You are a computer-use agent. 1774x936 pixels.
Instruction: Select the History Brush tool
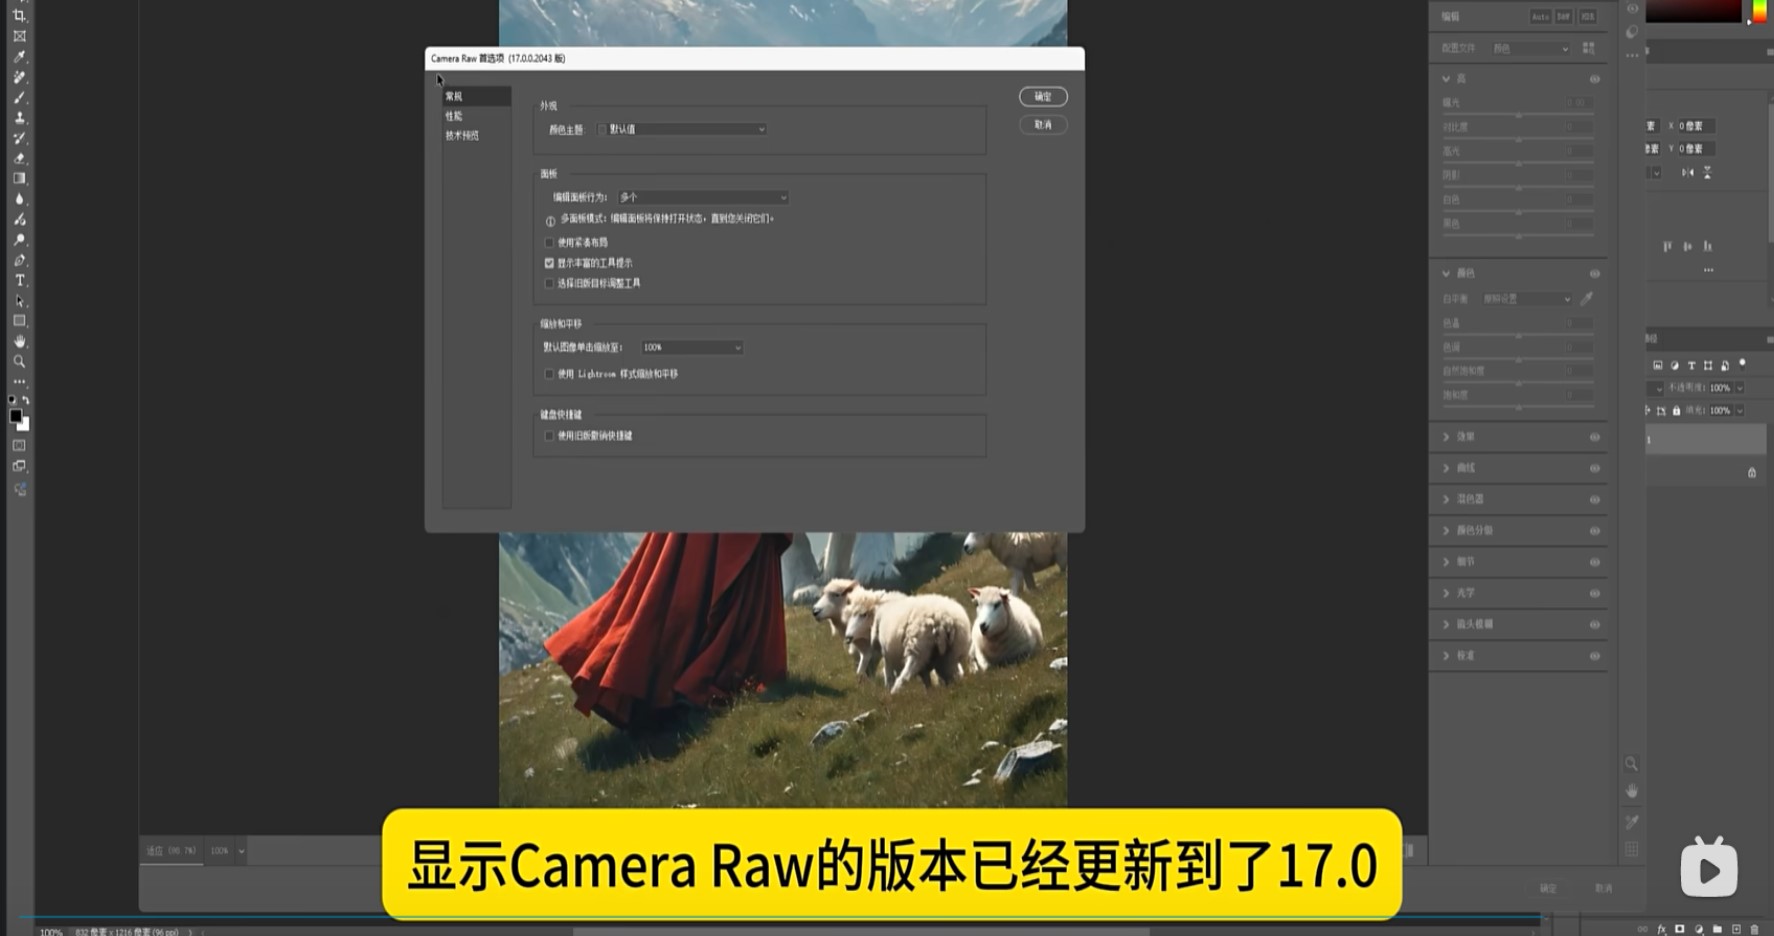click(19, 138)
